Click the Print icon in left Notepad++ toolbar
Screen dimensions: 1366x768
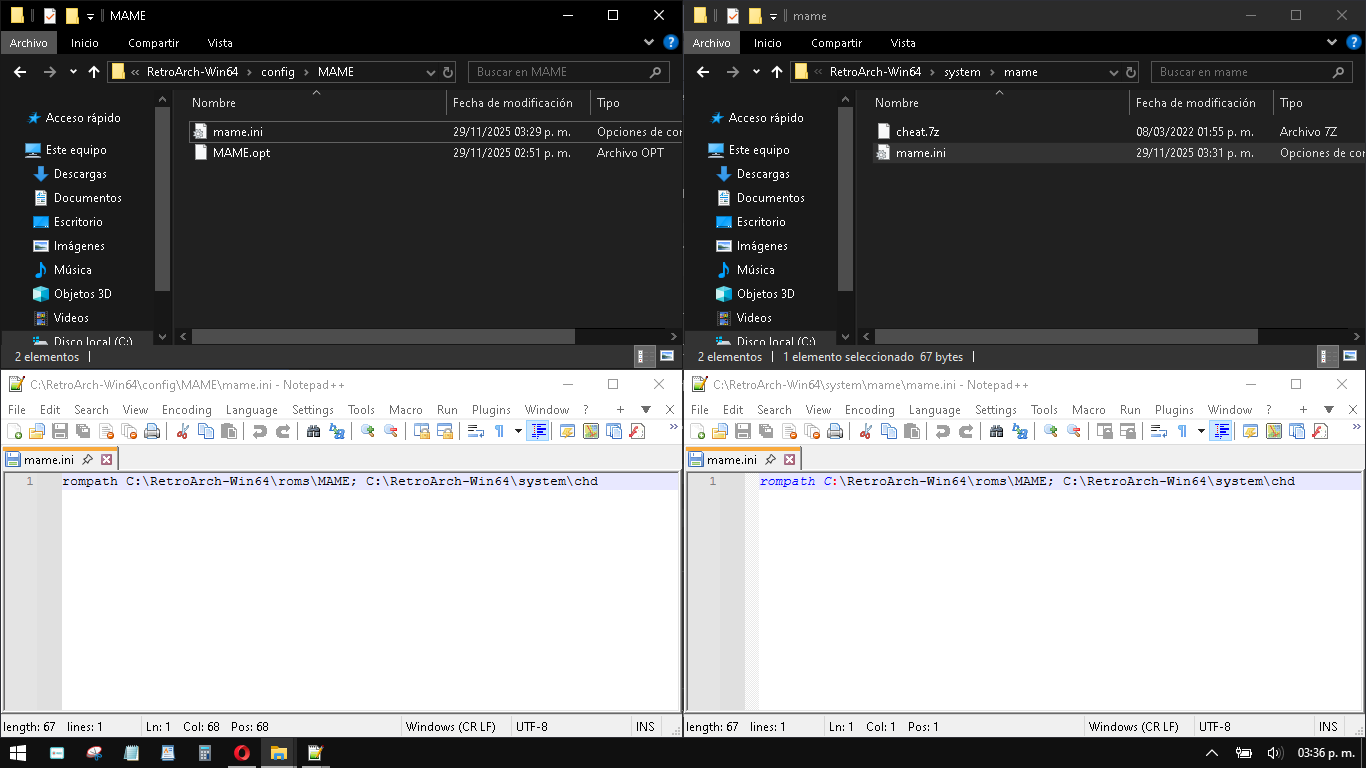(x=152, y=431)
